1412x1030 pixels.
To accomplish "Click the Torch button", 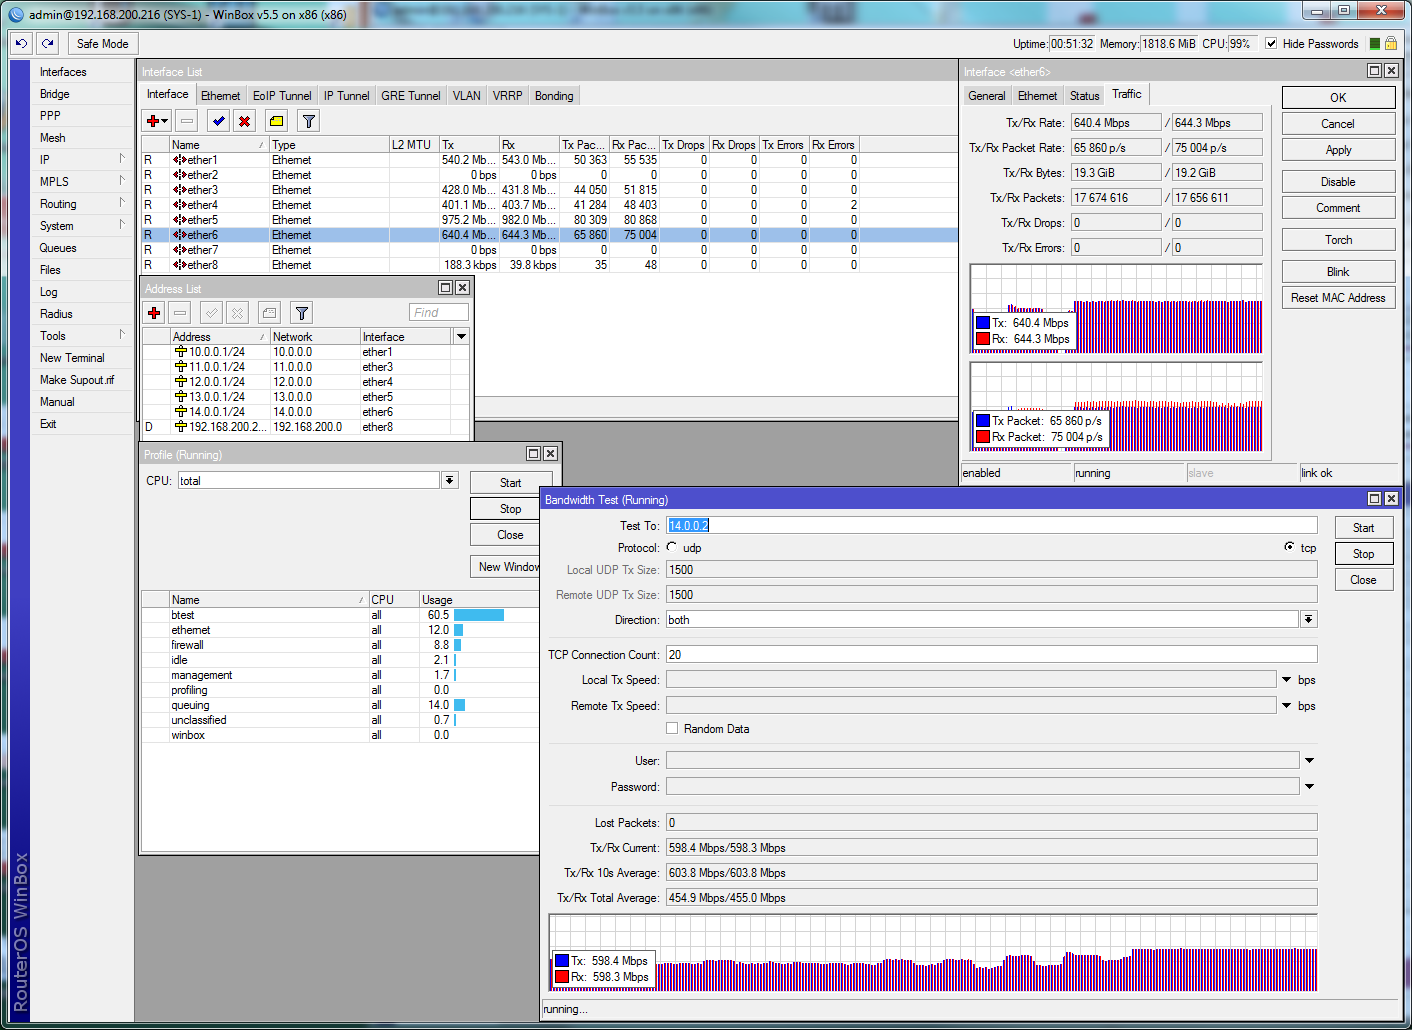I will pos(1338,239).
